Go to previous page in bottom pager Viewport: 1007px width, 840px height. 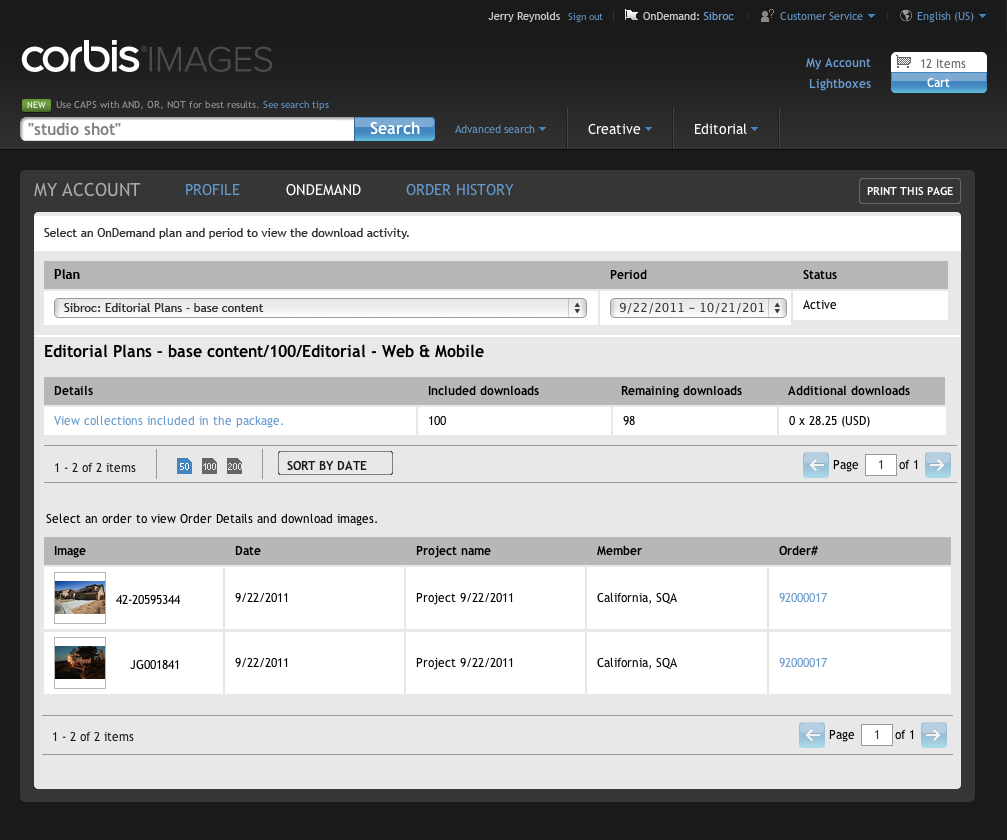(x=812, y=735)
